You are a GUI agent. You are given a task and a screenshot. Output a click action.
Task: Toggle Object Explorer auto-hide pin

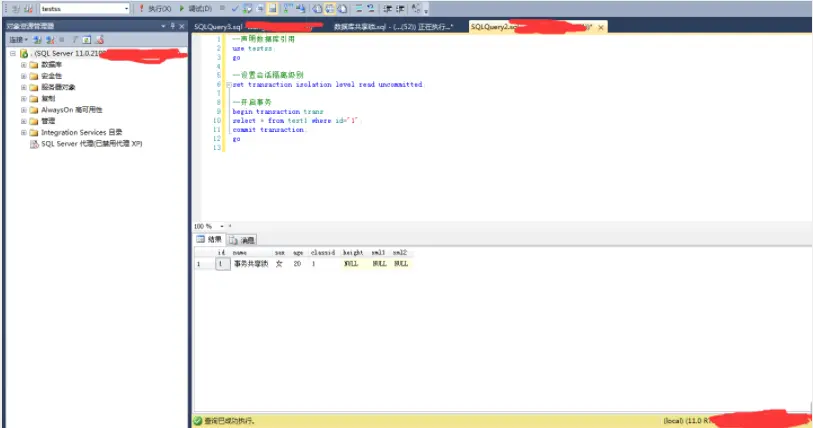(173, 26)
